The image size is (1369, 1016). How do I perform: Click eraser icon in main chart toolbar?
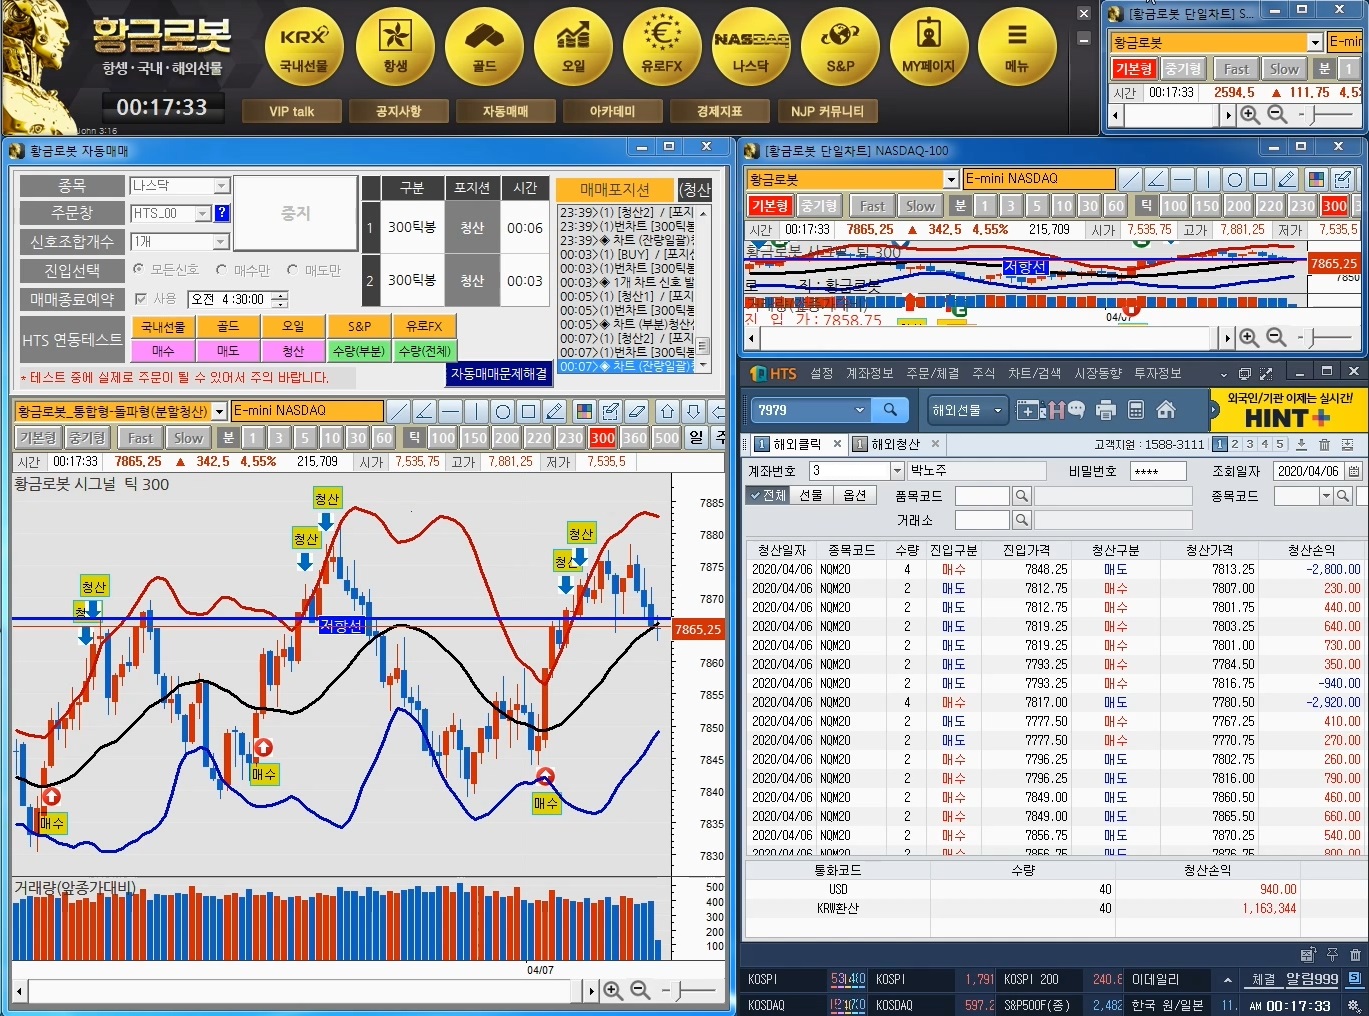point(636,411)
